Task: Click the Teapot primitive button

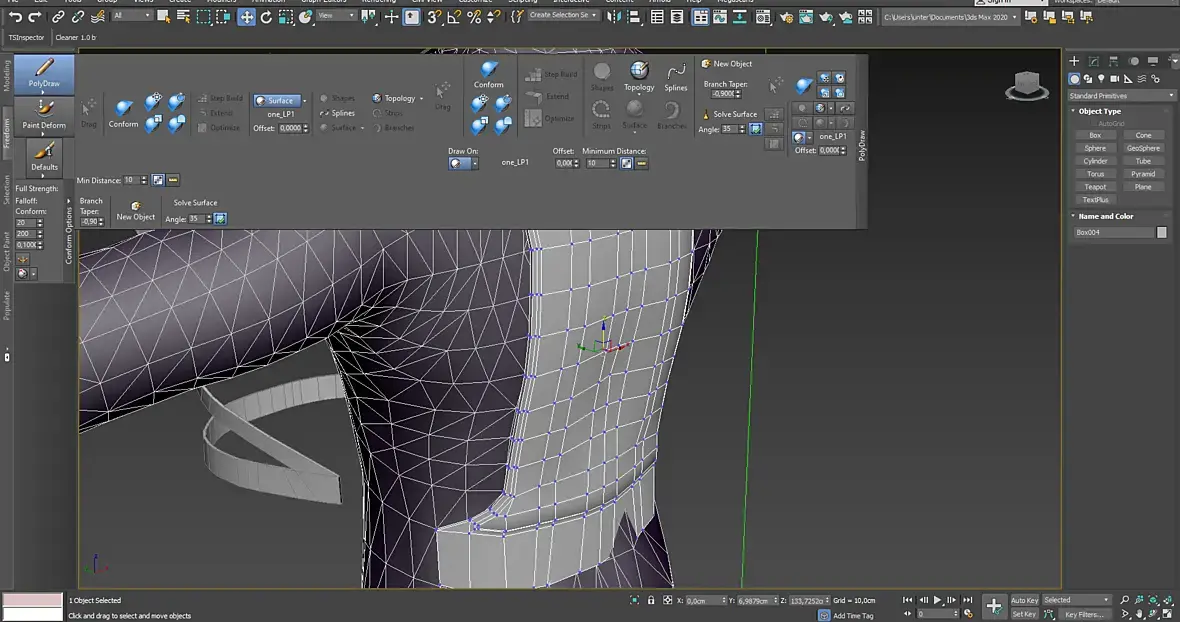Action: coord(1095,187)
